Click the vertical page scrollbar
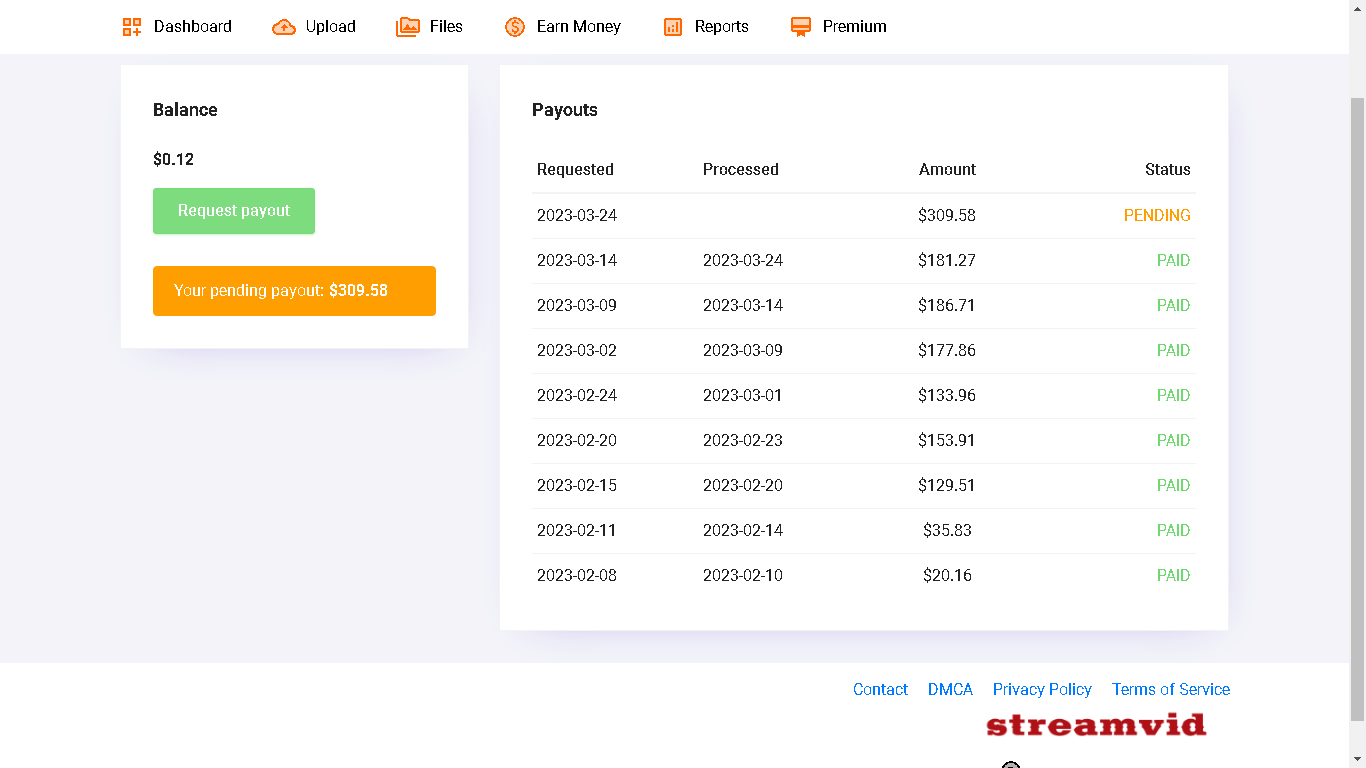The image size is (1366, 768). point(1357,400)
